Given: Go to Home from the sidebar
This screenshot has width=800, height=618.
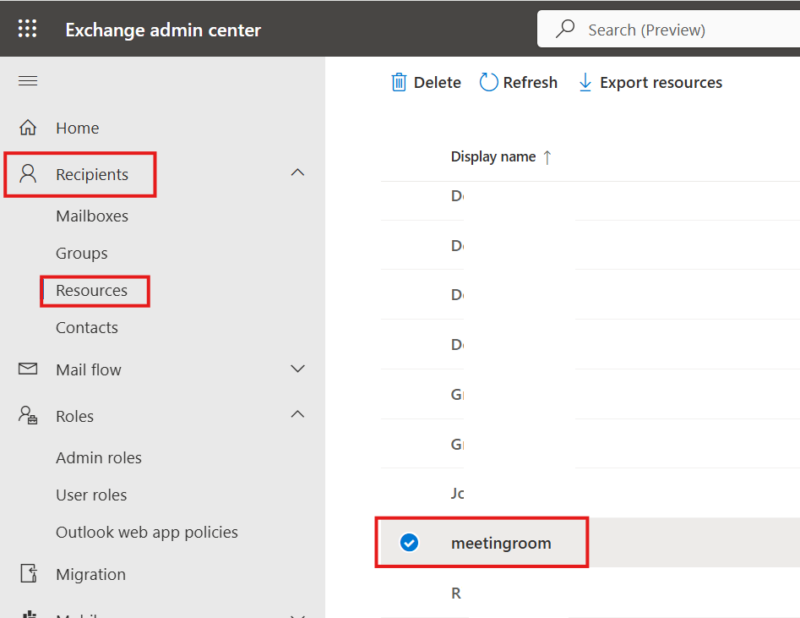Looking at the screenshot, I should click(x=76, y=128).
